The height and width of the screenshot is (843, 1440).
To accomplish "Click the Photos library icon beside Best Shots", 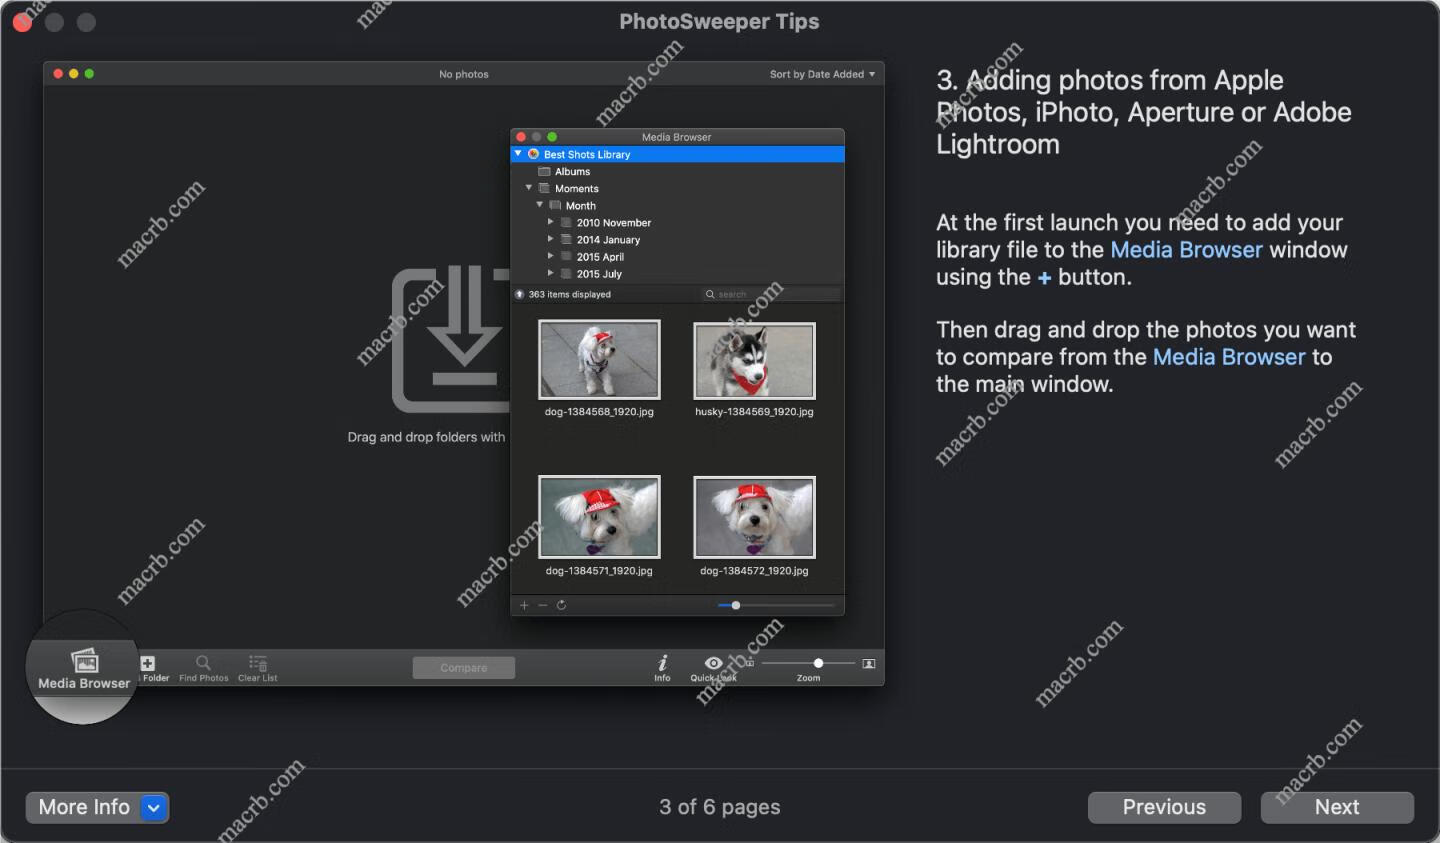I will click(x=534, y=154).
